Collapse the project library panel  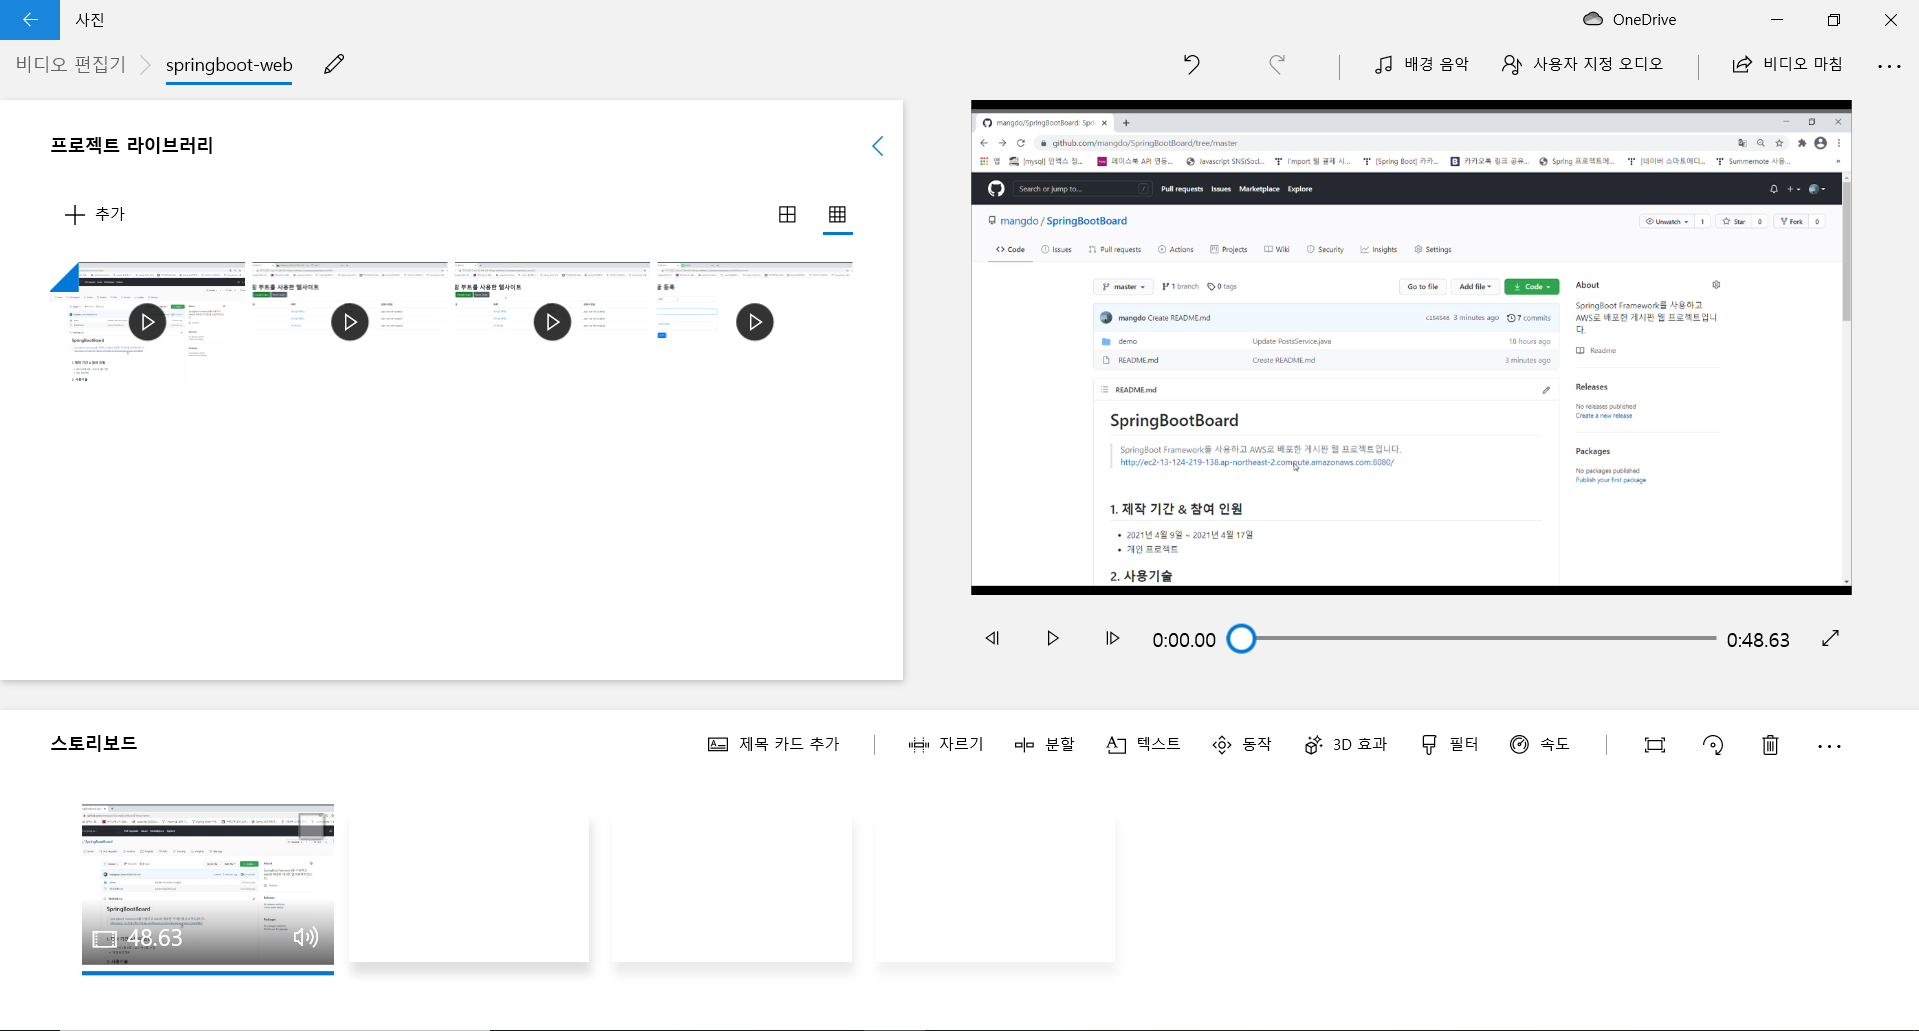(x=877, y=146)
